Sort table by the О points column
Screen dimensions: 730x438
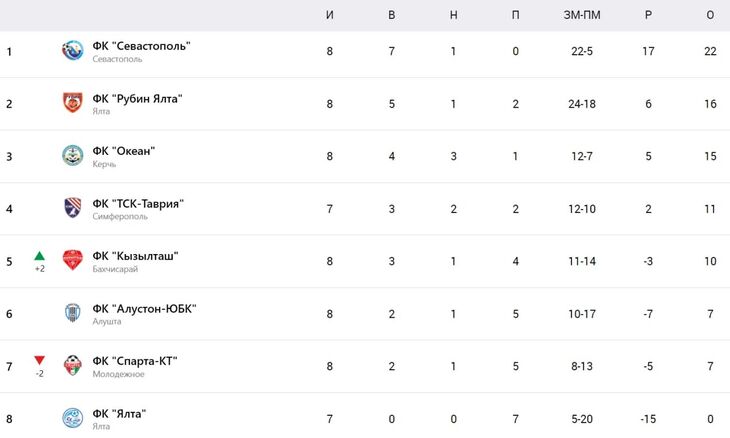click(710, 15)
